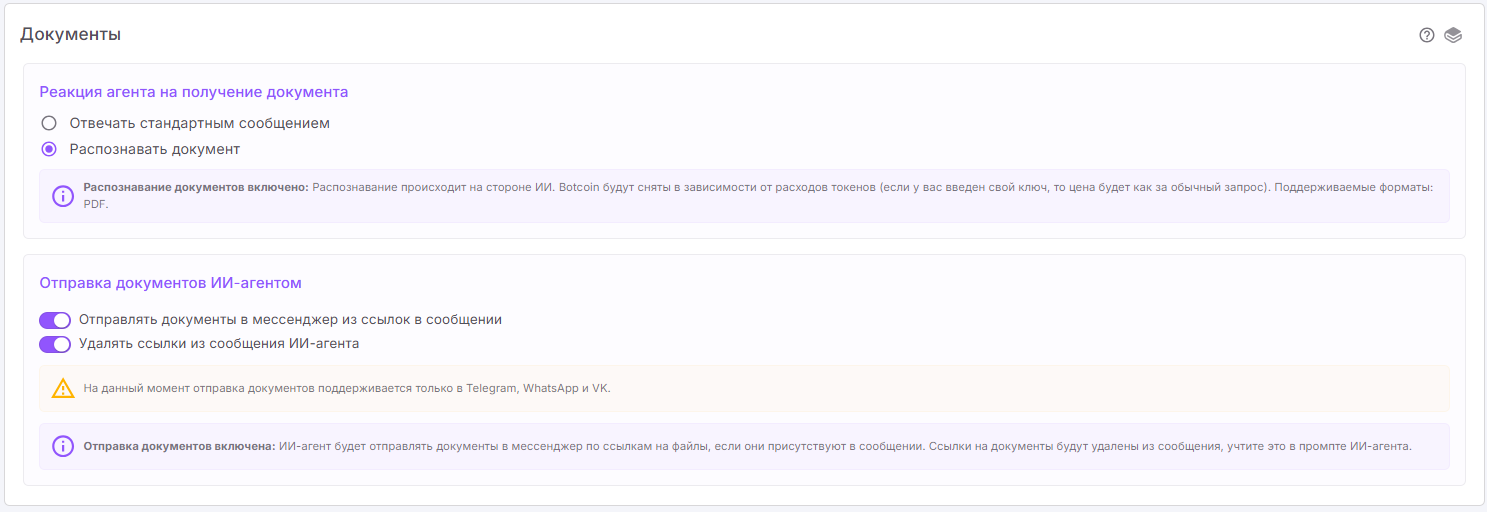Click bold text 'Распознавание документов включено:'

[x=196, y=187]
